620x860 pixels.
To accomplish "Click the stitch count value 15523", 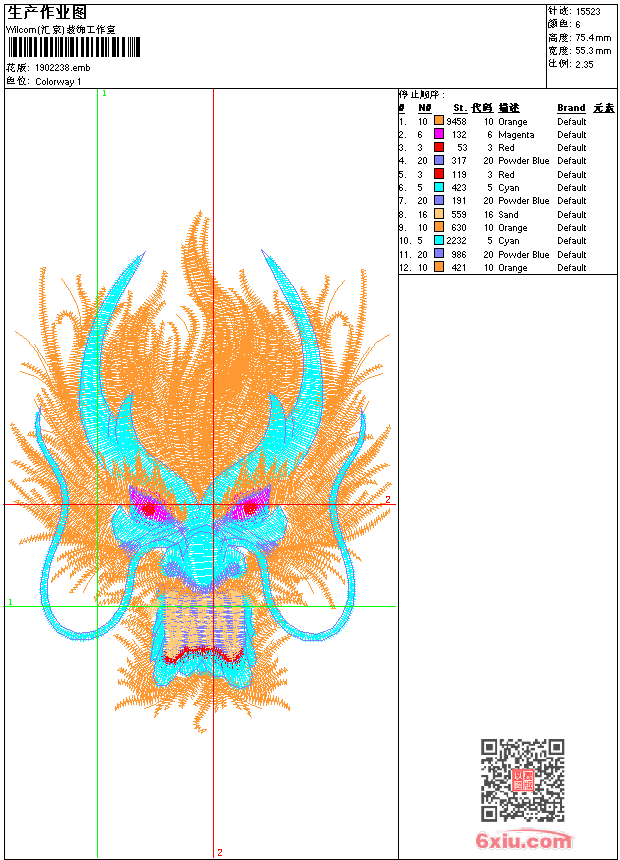I will point(587,12).
